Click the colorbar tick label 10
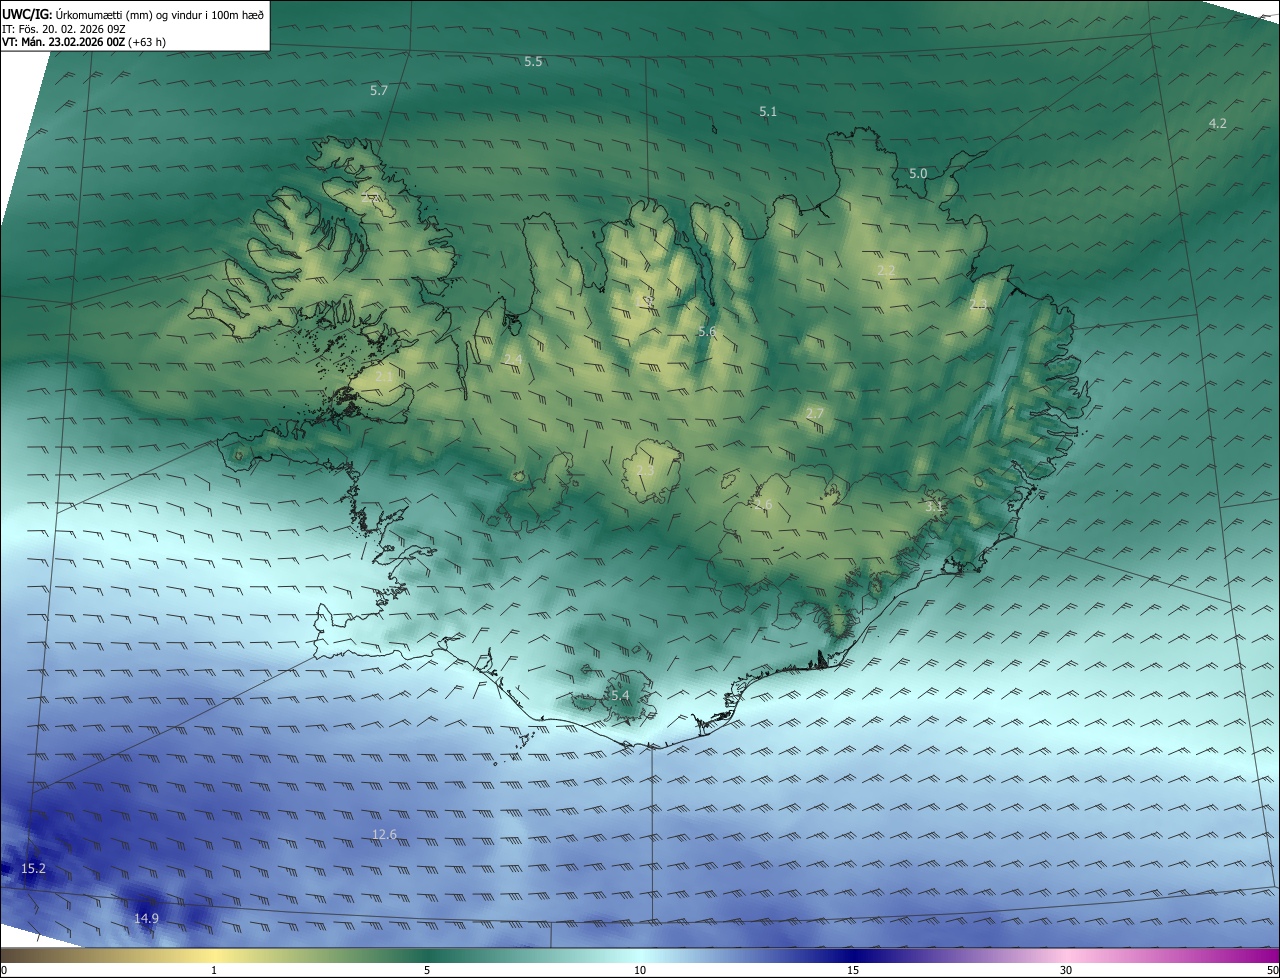 (640, 970)
